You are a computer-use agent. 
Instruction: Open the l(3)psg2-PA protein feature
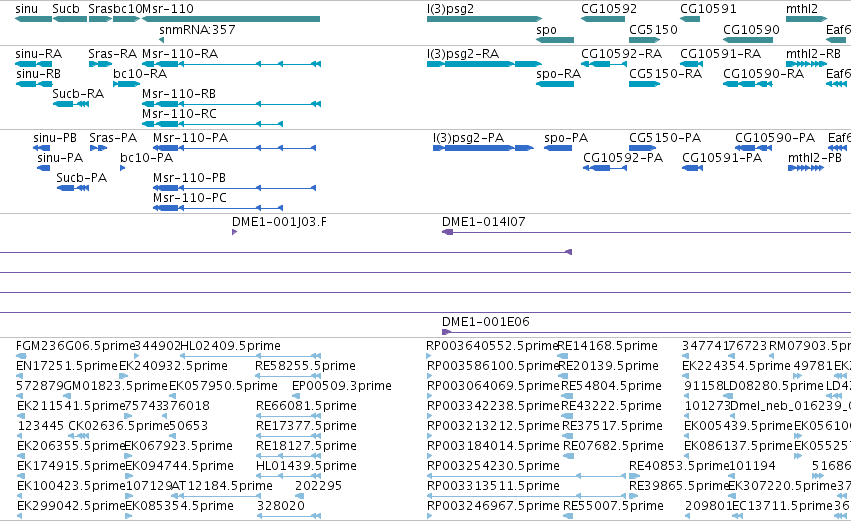click(x=483, y=148)
